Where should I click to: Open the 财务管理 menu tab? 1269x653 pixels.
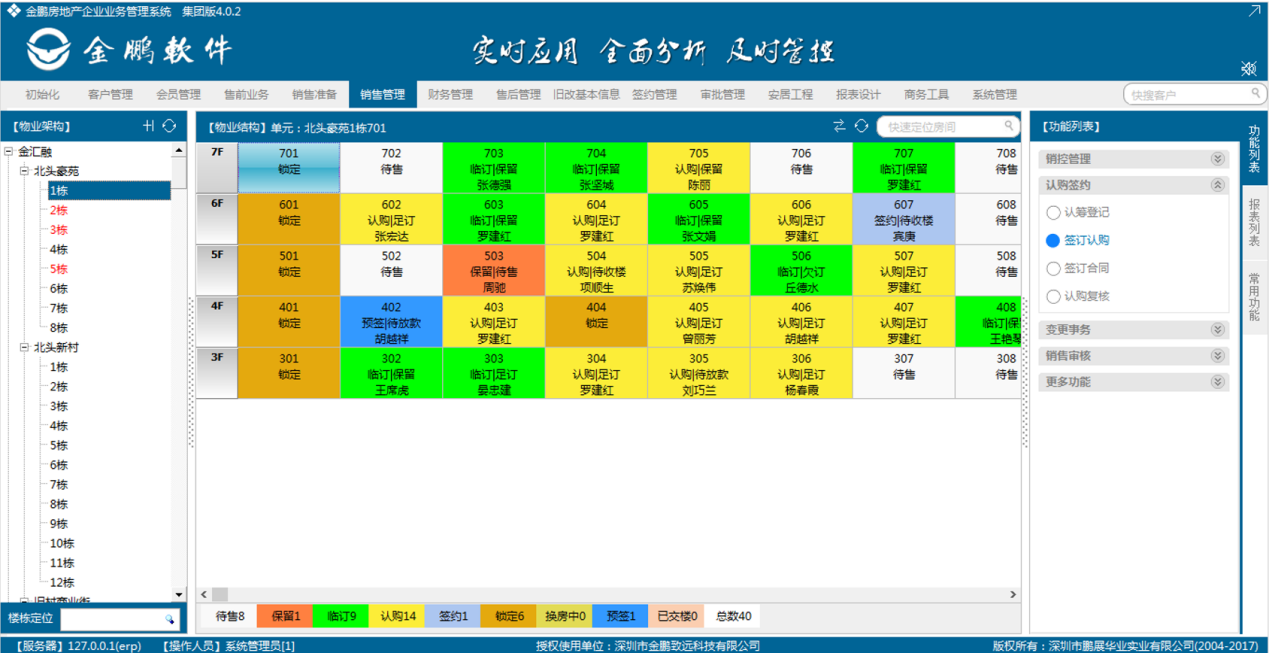pyautogui.click(x=450, y=95)
